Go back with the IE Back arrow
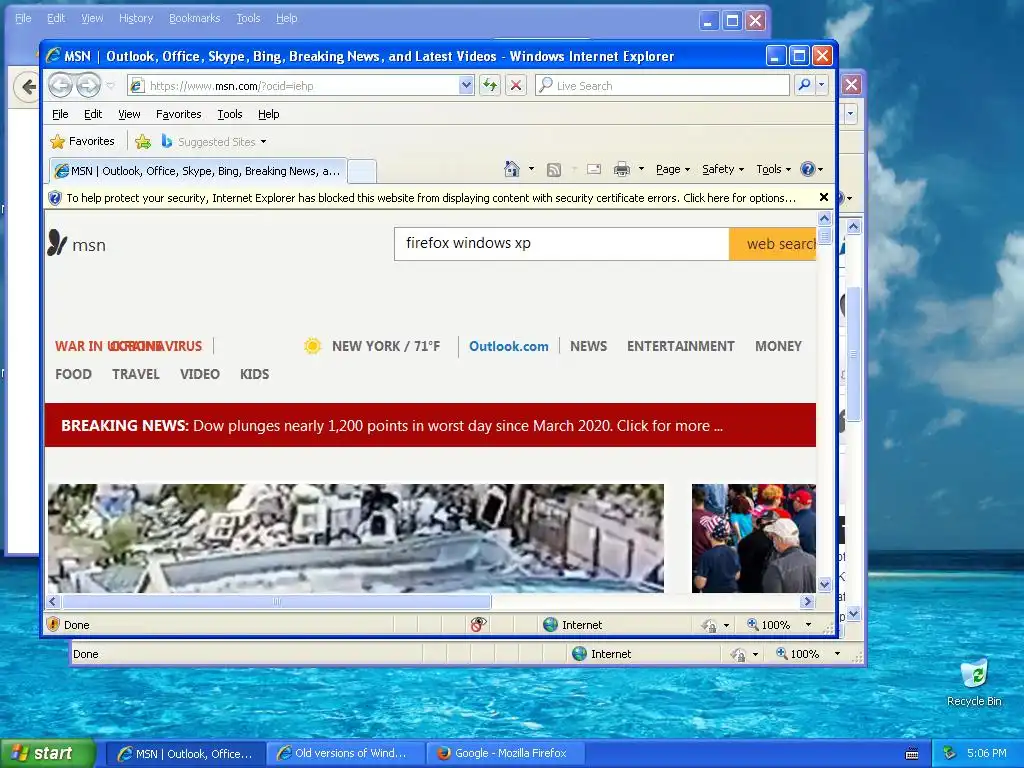The height and width of the screenshot is (768, 1024). pos(61,85)
